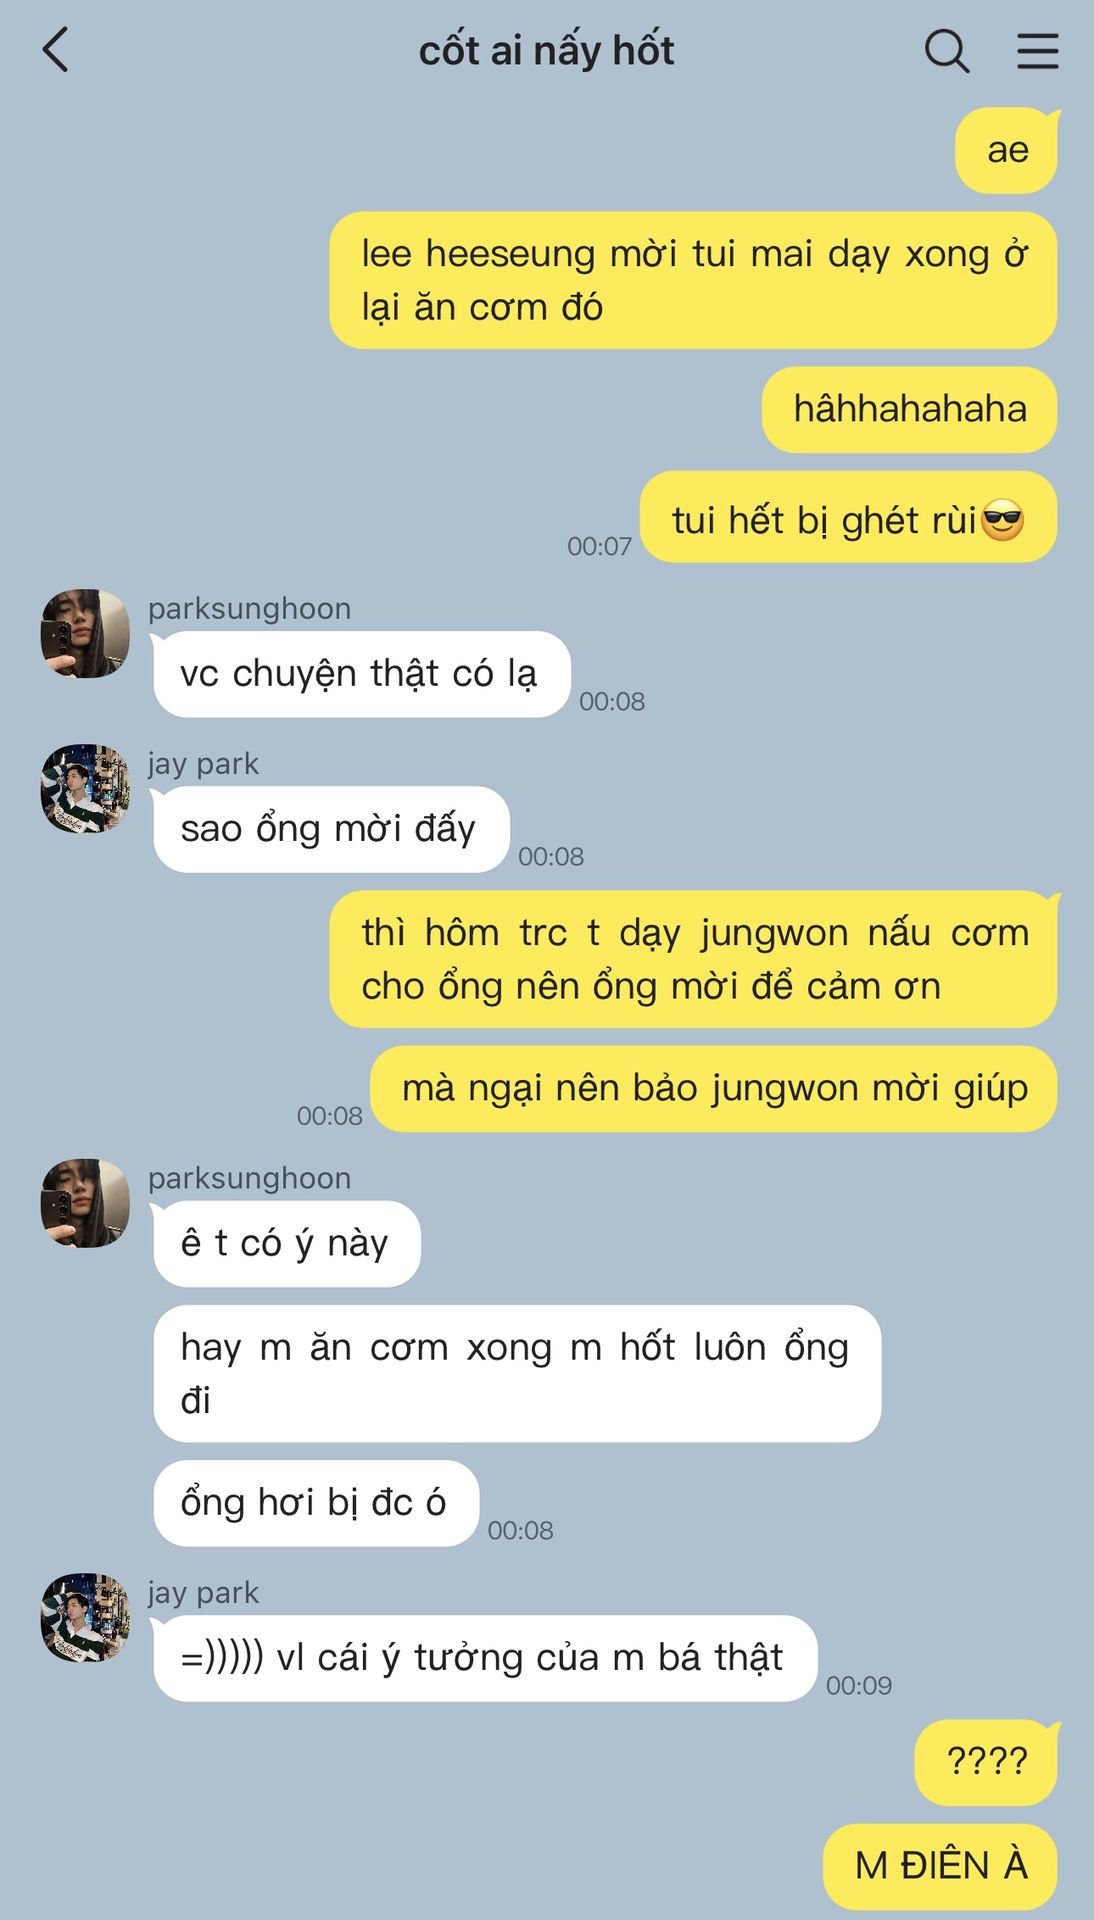The image size is (1094, 1920).
Task: Tap the '????' message bubble
Action: (x=986, y=1762)
